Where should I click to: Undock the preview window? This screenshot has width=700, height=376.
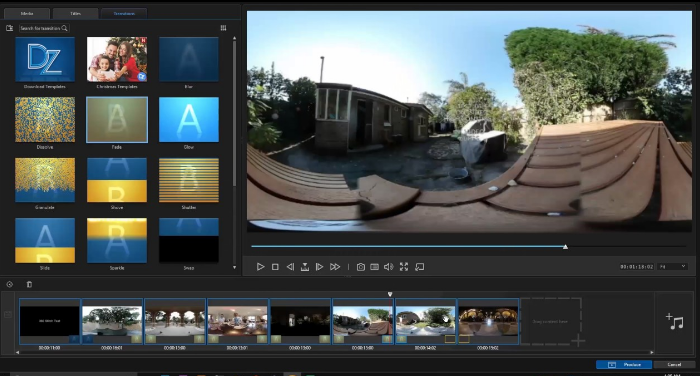pos(420,267)
